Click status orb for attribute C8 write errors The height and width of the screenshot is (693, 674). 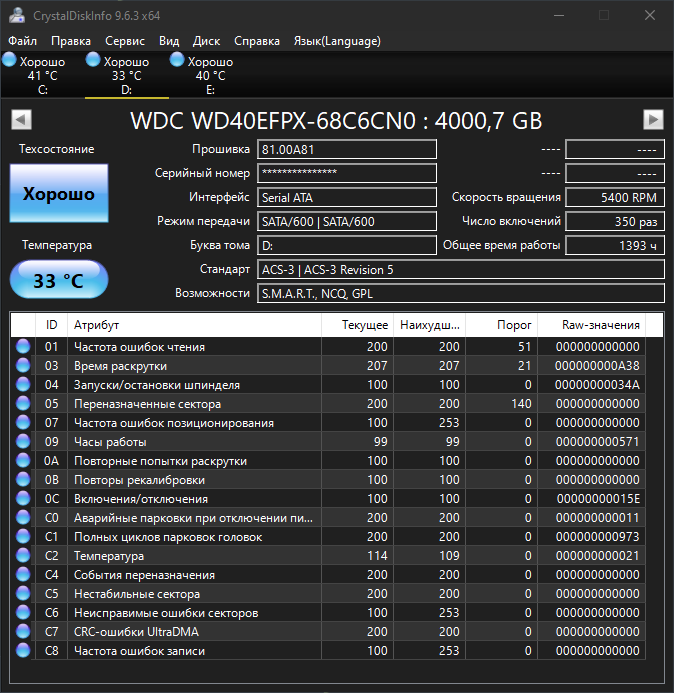coord(23,651)
